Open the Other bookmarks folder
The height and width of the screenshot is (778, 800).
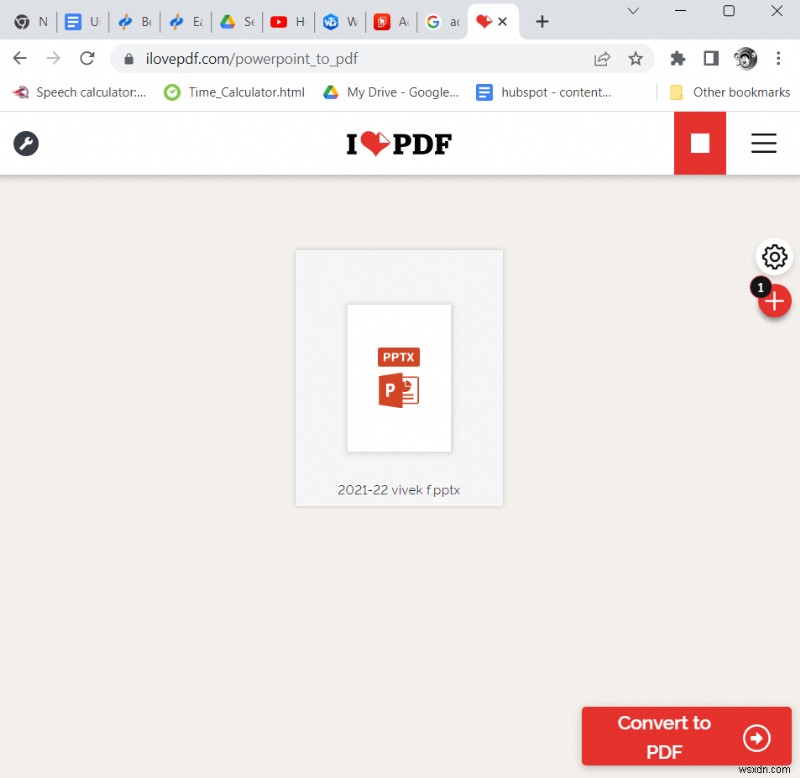coord(728,92)
